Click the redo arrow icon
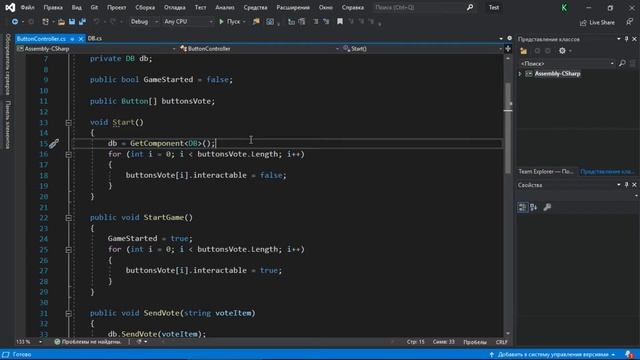This screenshot has width=640, height=360. tap(113, 22)
